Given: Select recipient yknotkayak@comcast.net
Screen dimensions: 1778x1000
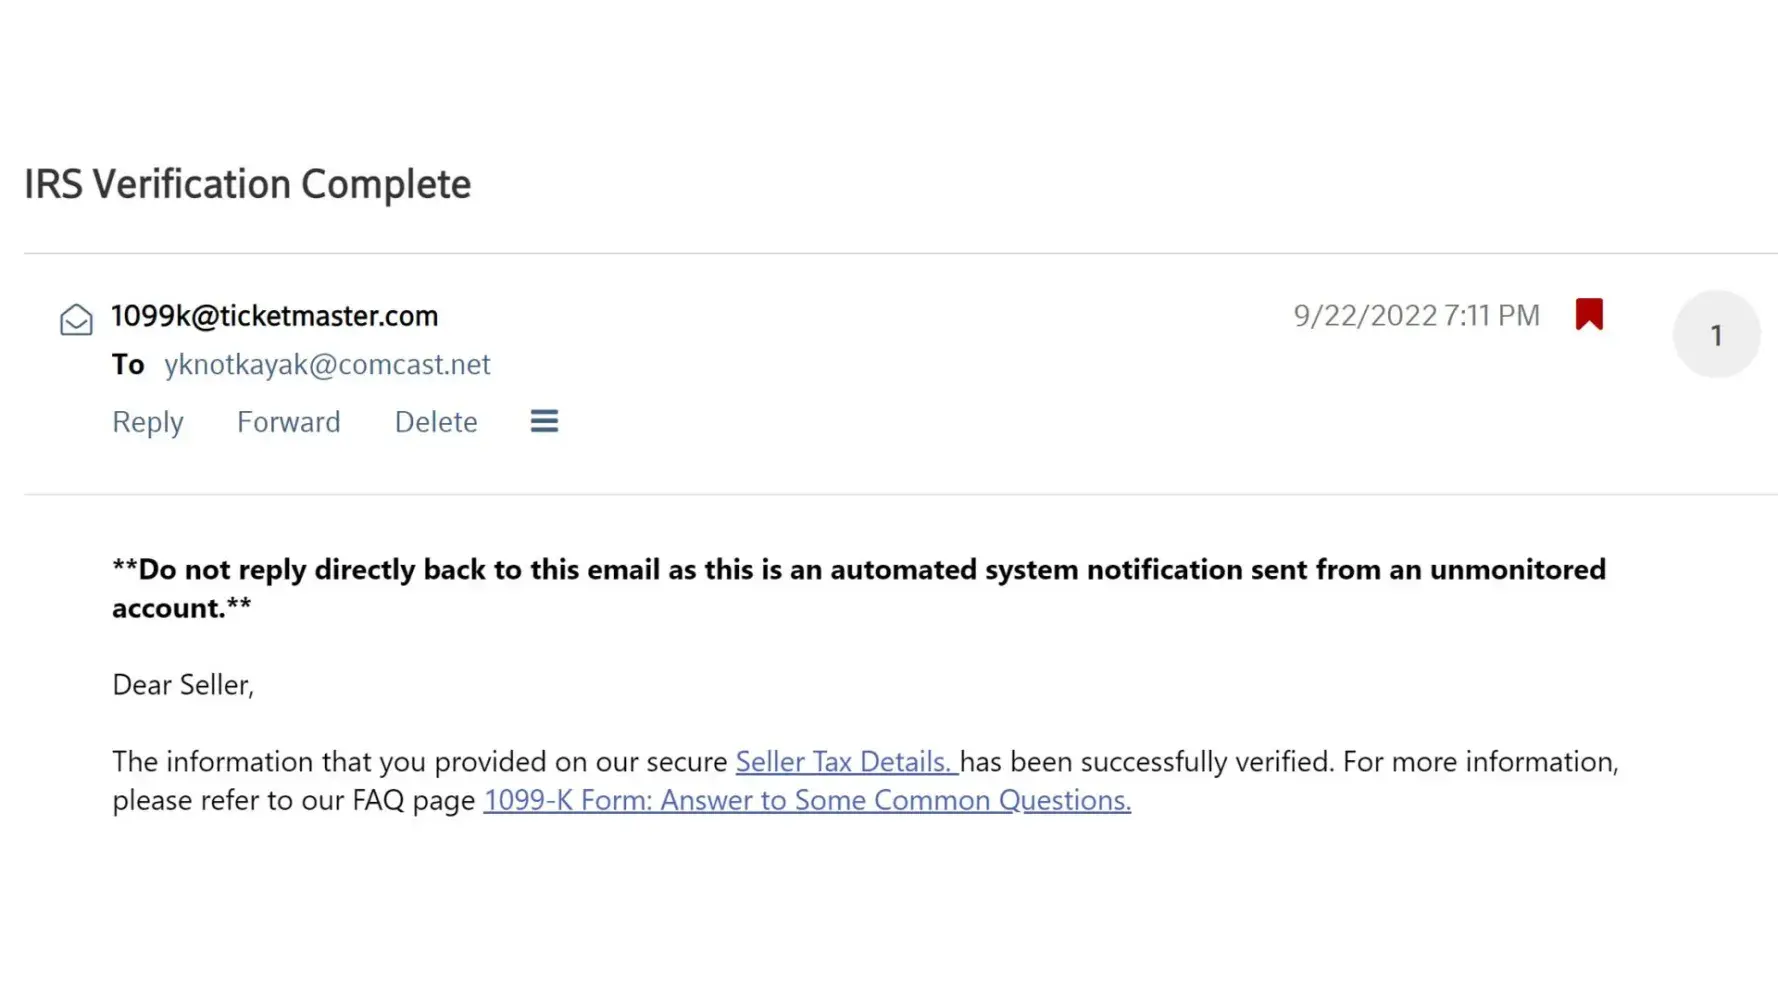Looking at the screenshot, I should click(x=327, y=365).
